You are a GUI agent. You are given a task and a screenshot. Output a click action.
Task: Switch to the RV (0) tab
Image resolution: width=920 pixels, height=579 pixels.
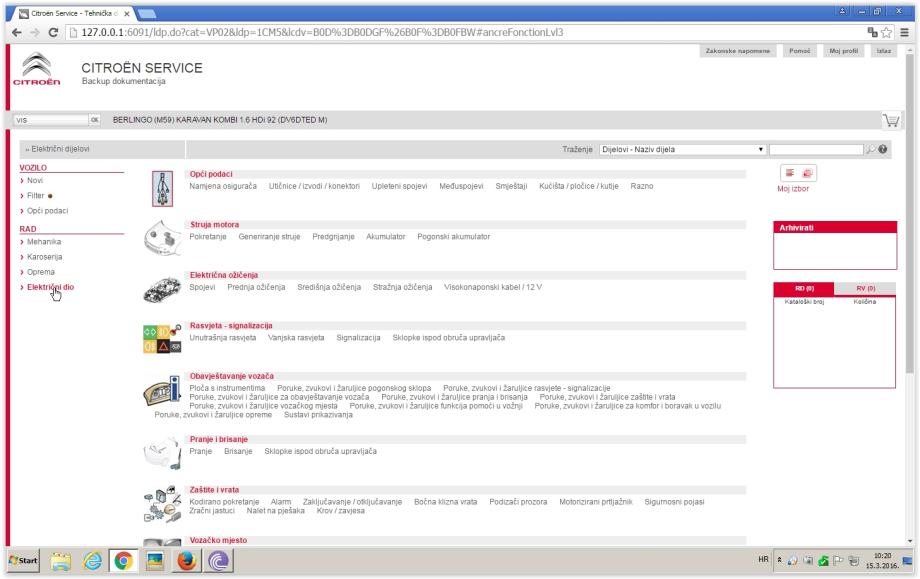pyautogui.click(x=865, y=288)
